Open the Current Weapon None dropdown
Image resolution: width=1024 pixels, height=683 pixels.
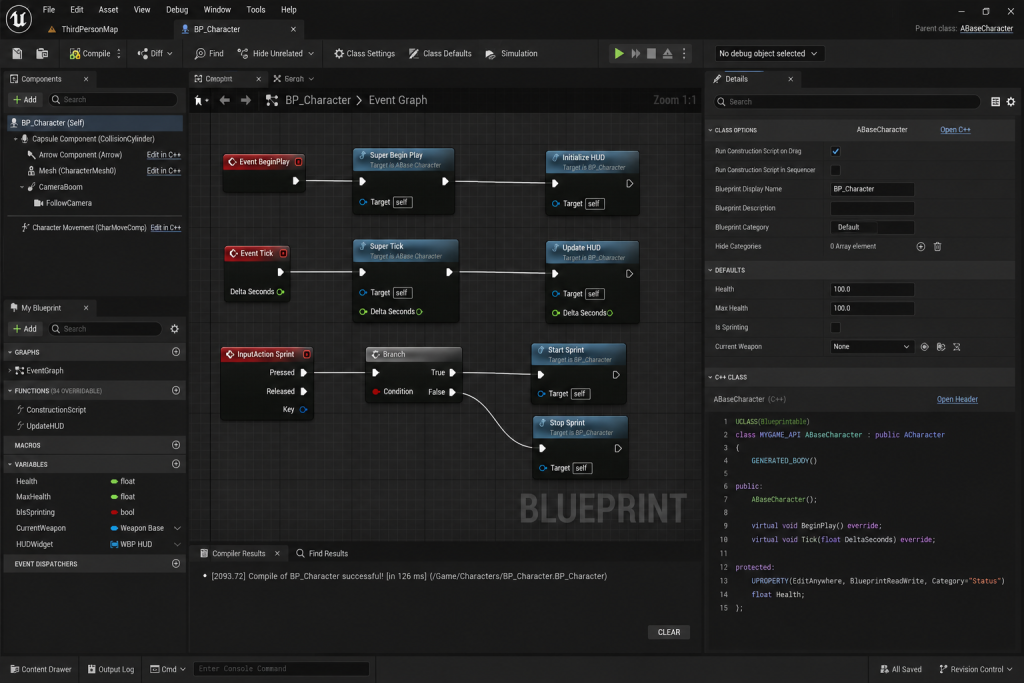tap(871, 347)
